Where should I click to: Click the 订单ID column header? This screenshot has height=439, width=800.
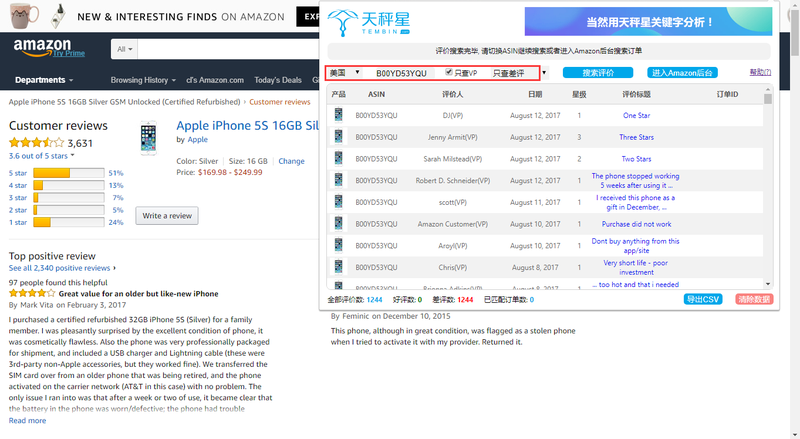[x=727, y=94]
